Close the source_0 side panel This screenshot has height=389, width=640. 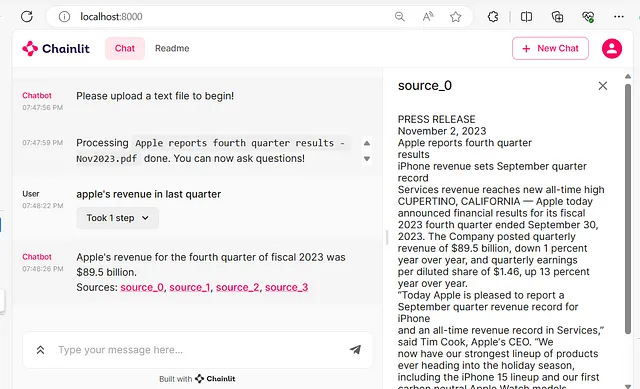603,86
